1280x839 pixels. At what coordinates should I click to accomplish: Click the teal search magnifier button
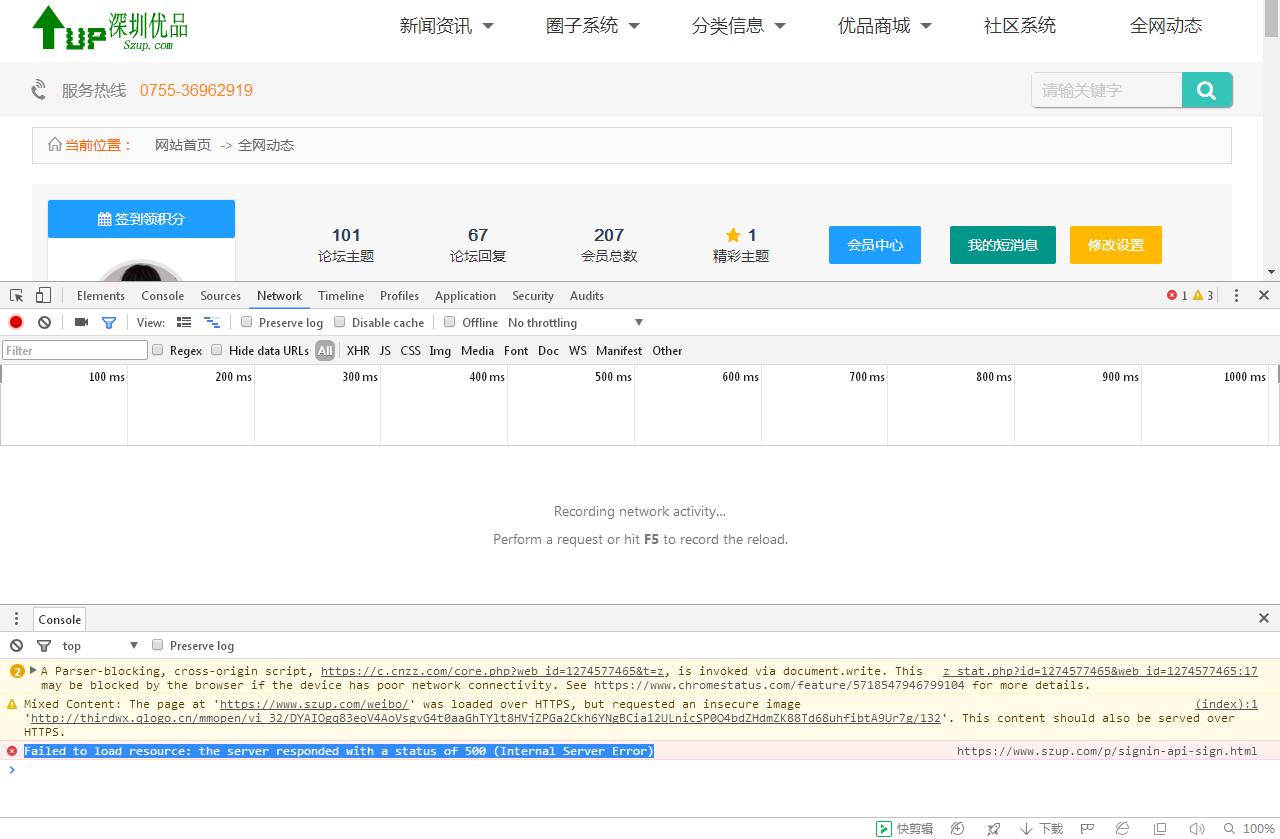[1206, 90]
